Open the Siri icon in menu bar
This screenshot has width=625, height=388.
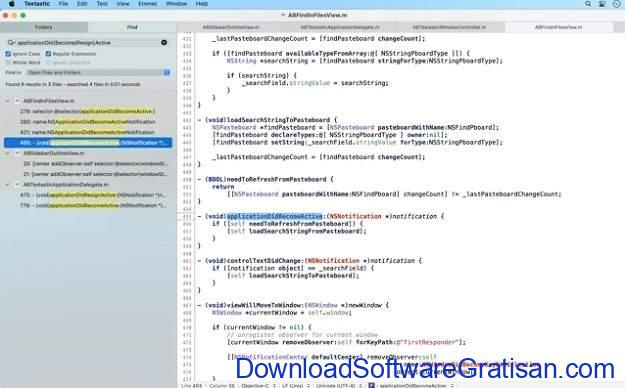[616, 4]
